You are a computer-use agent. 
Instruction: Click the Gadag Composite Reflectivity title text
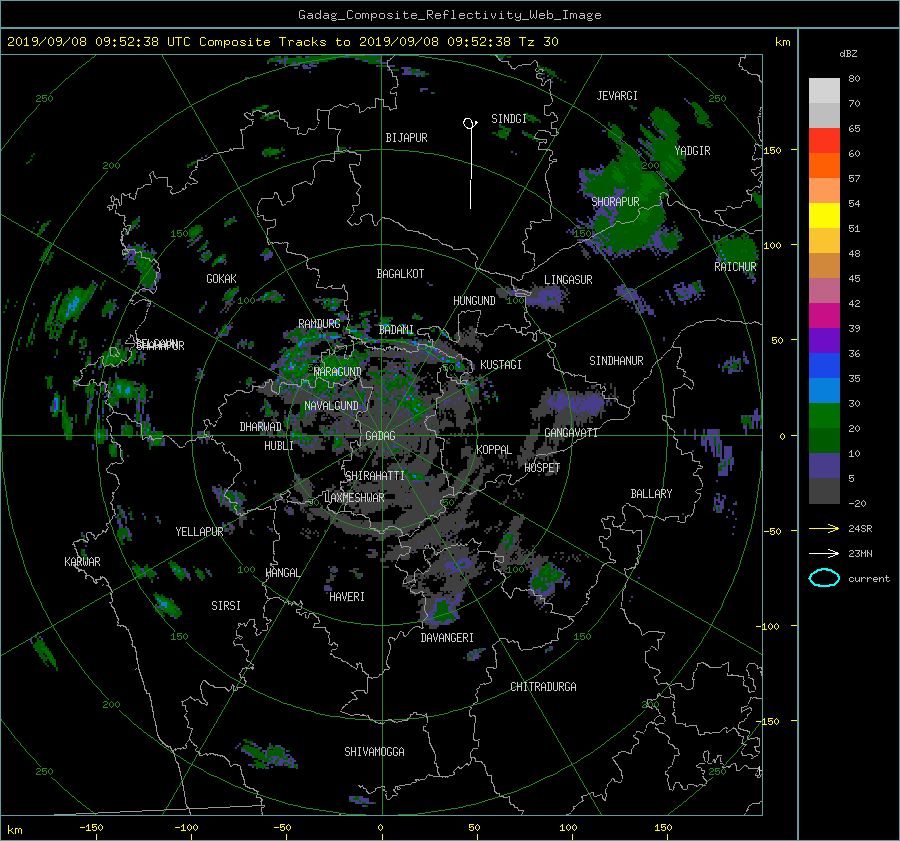click(449, 15)
